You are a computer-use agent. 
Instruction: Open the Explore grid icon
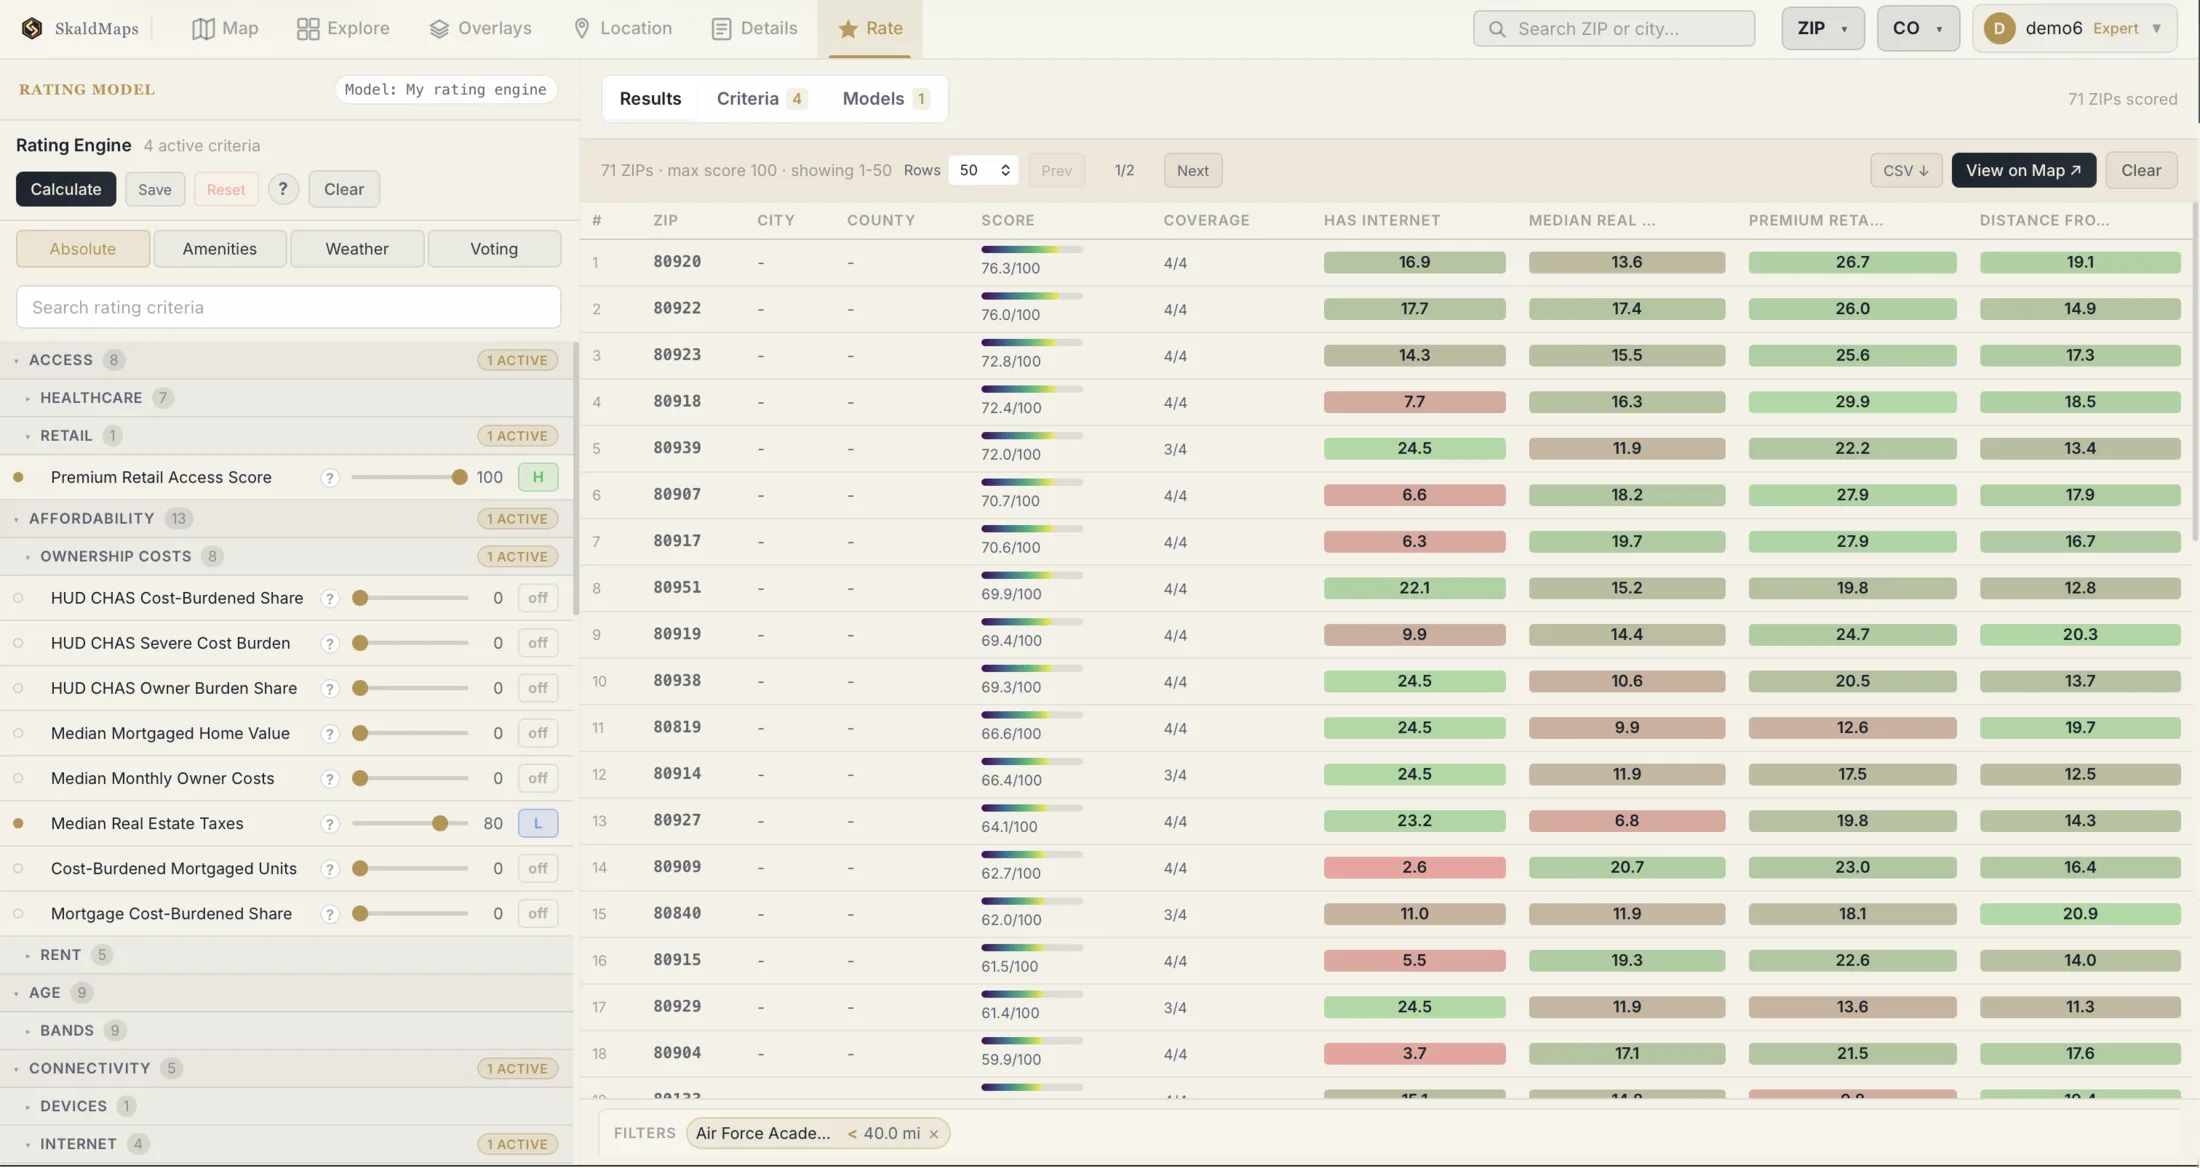pyautogui.click(x=308, y=29)
